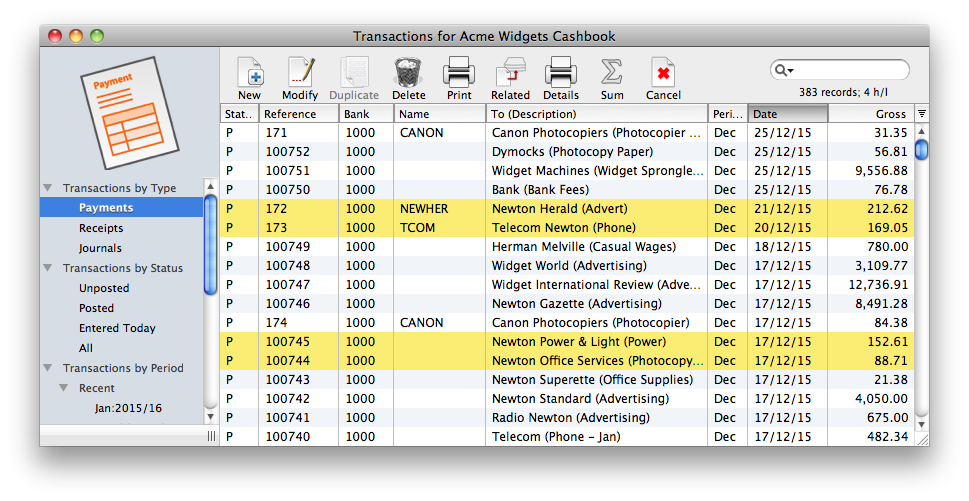Show All transactions by status
The height and width of the screenshot is (501, 969).
tap(86, 348)
